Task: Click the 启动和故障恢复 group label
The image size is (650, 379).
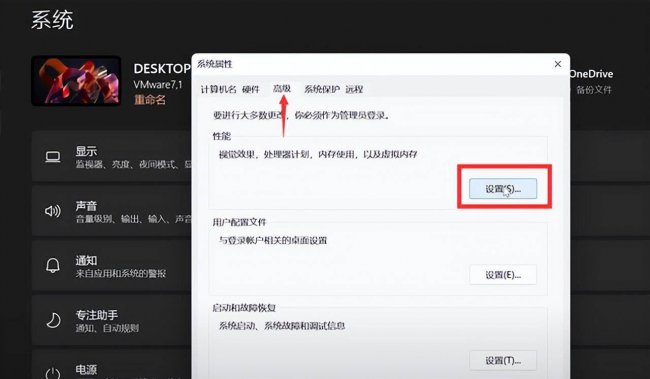Action: (244, 308)
